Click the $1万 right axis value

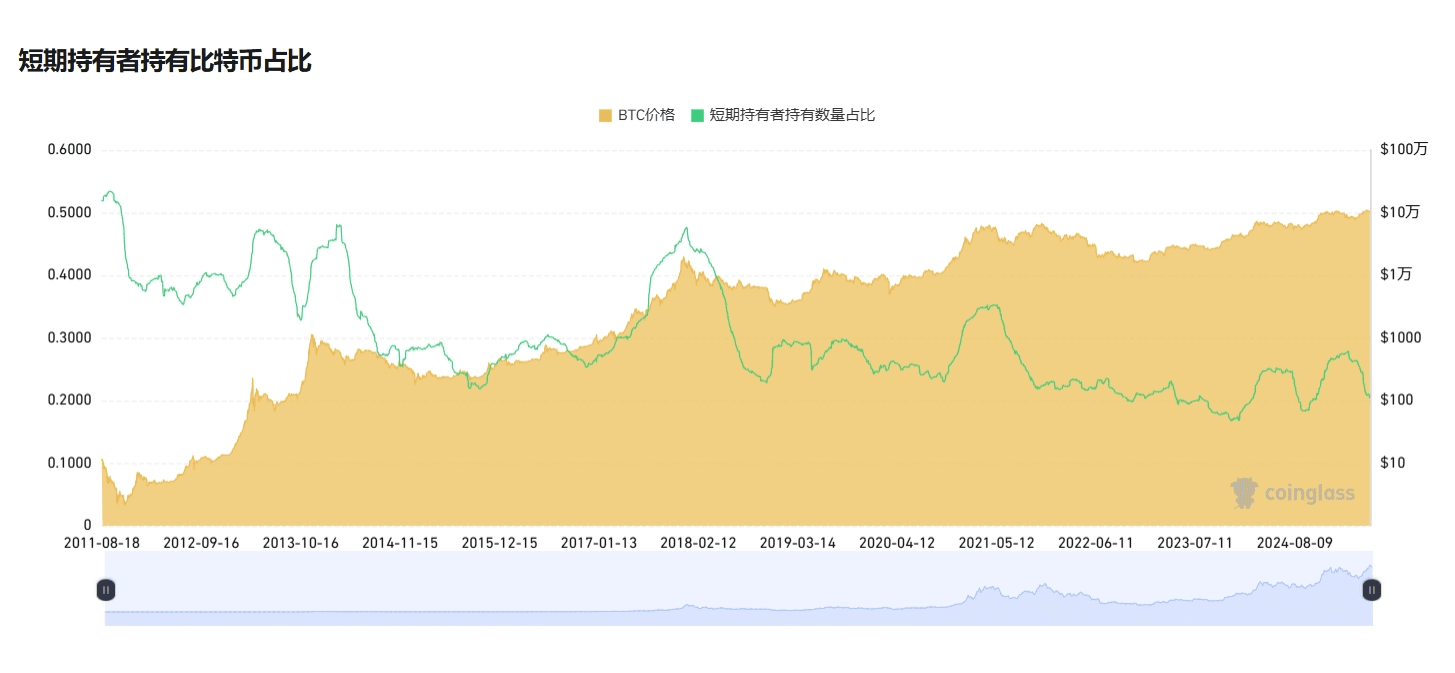click(x=1396, y=275)
